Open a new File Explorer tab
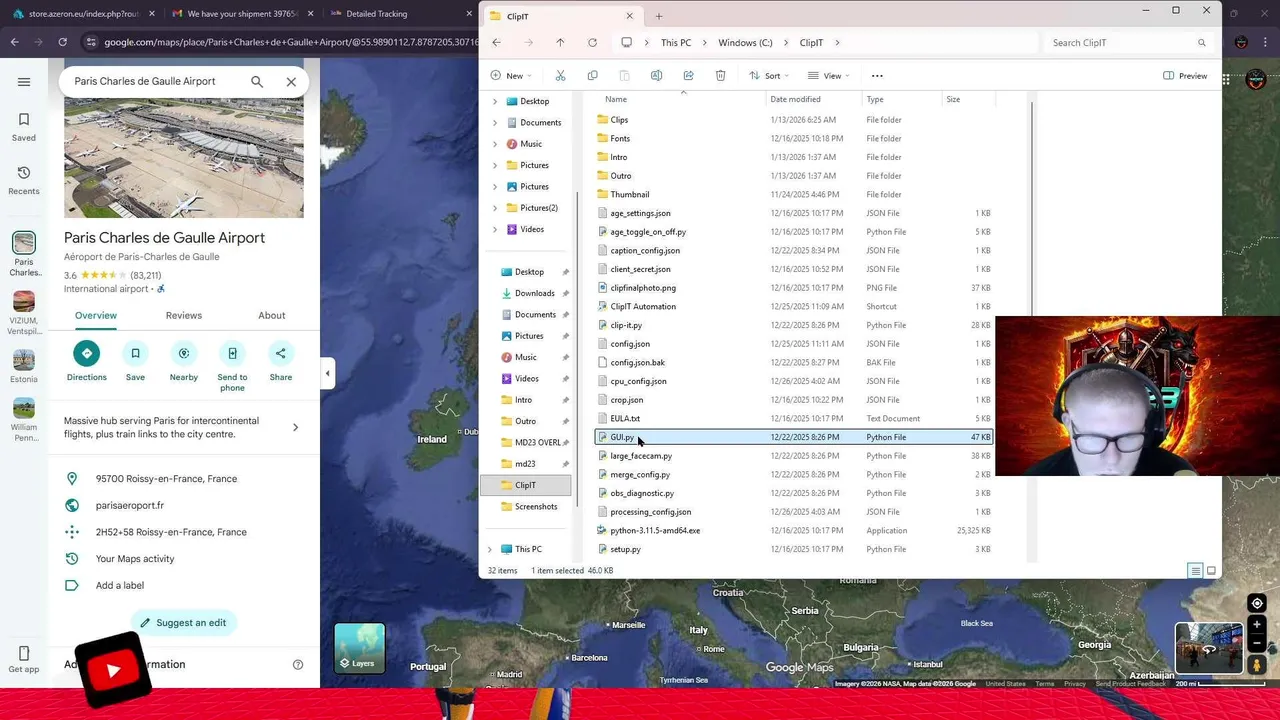 [659, 16]
